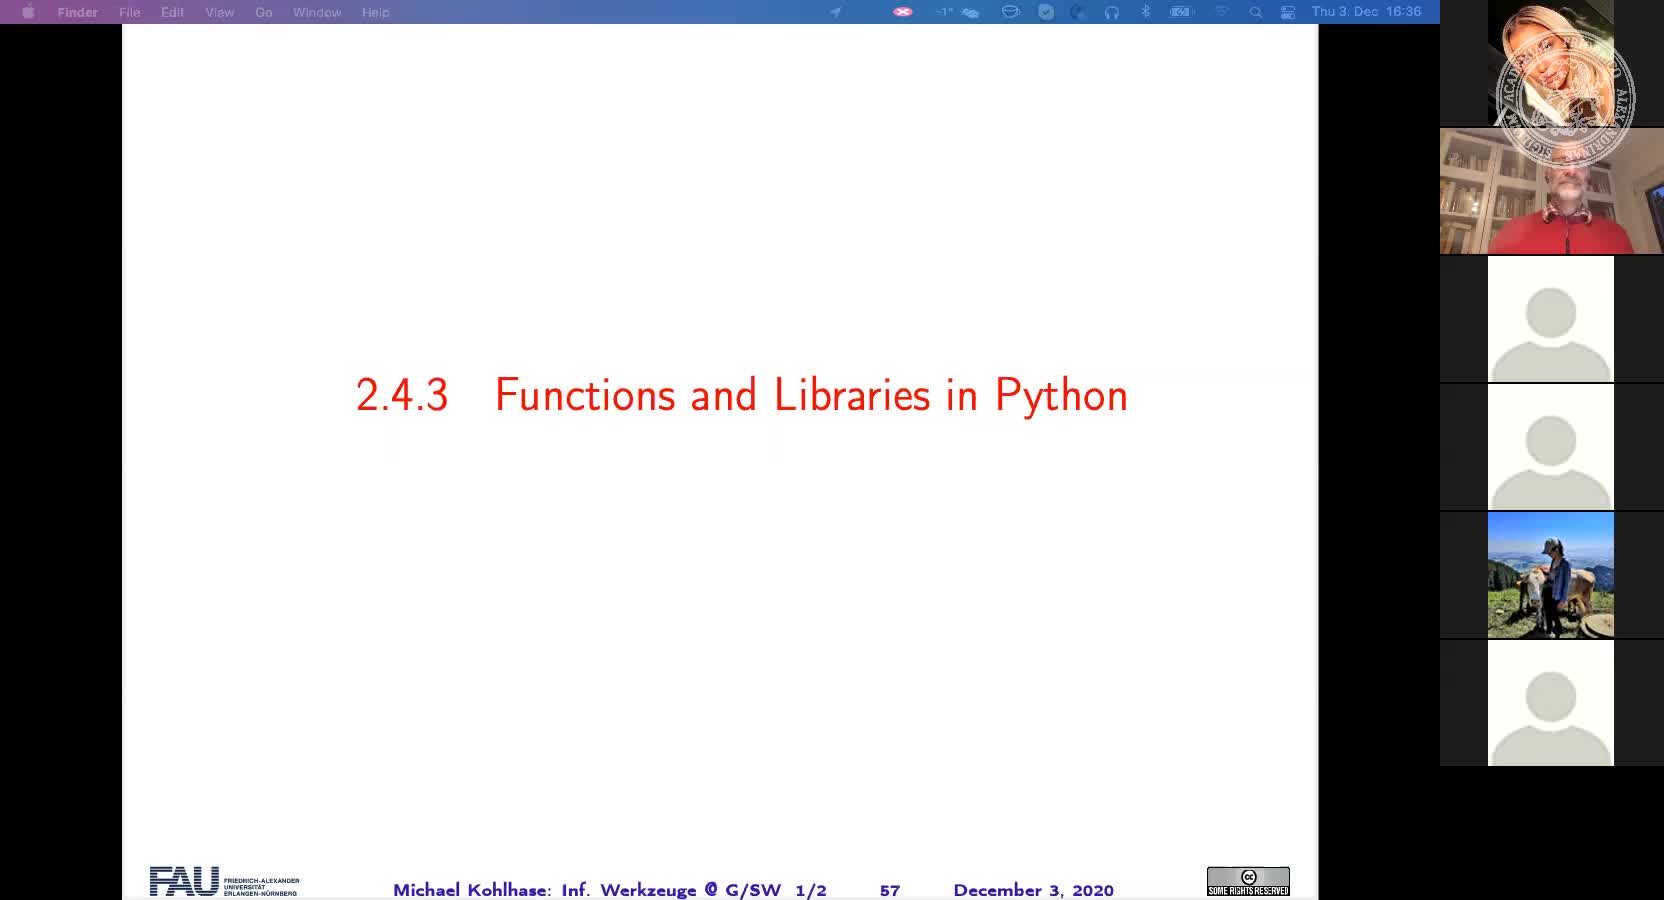Click the date and time clock
The height and width of the screenshot is (900, 1664).
(1366, 12)
